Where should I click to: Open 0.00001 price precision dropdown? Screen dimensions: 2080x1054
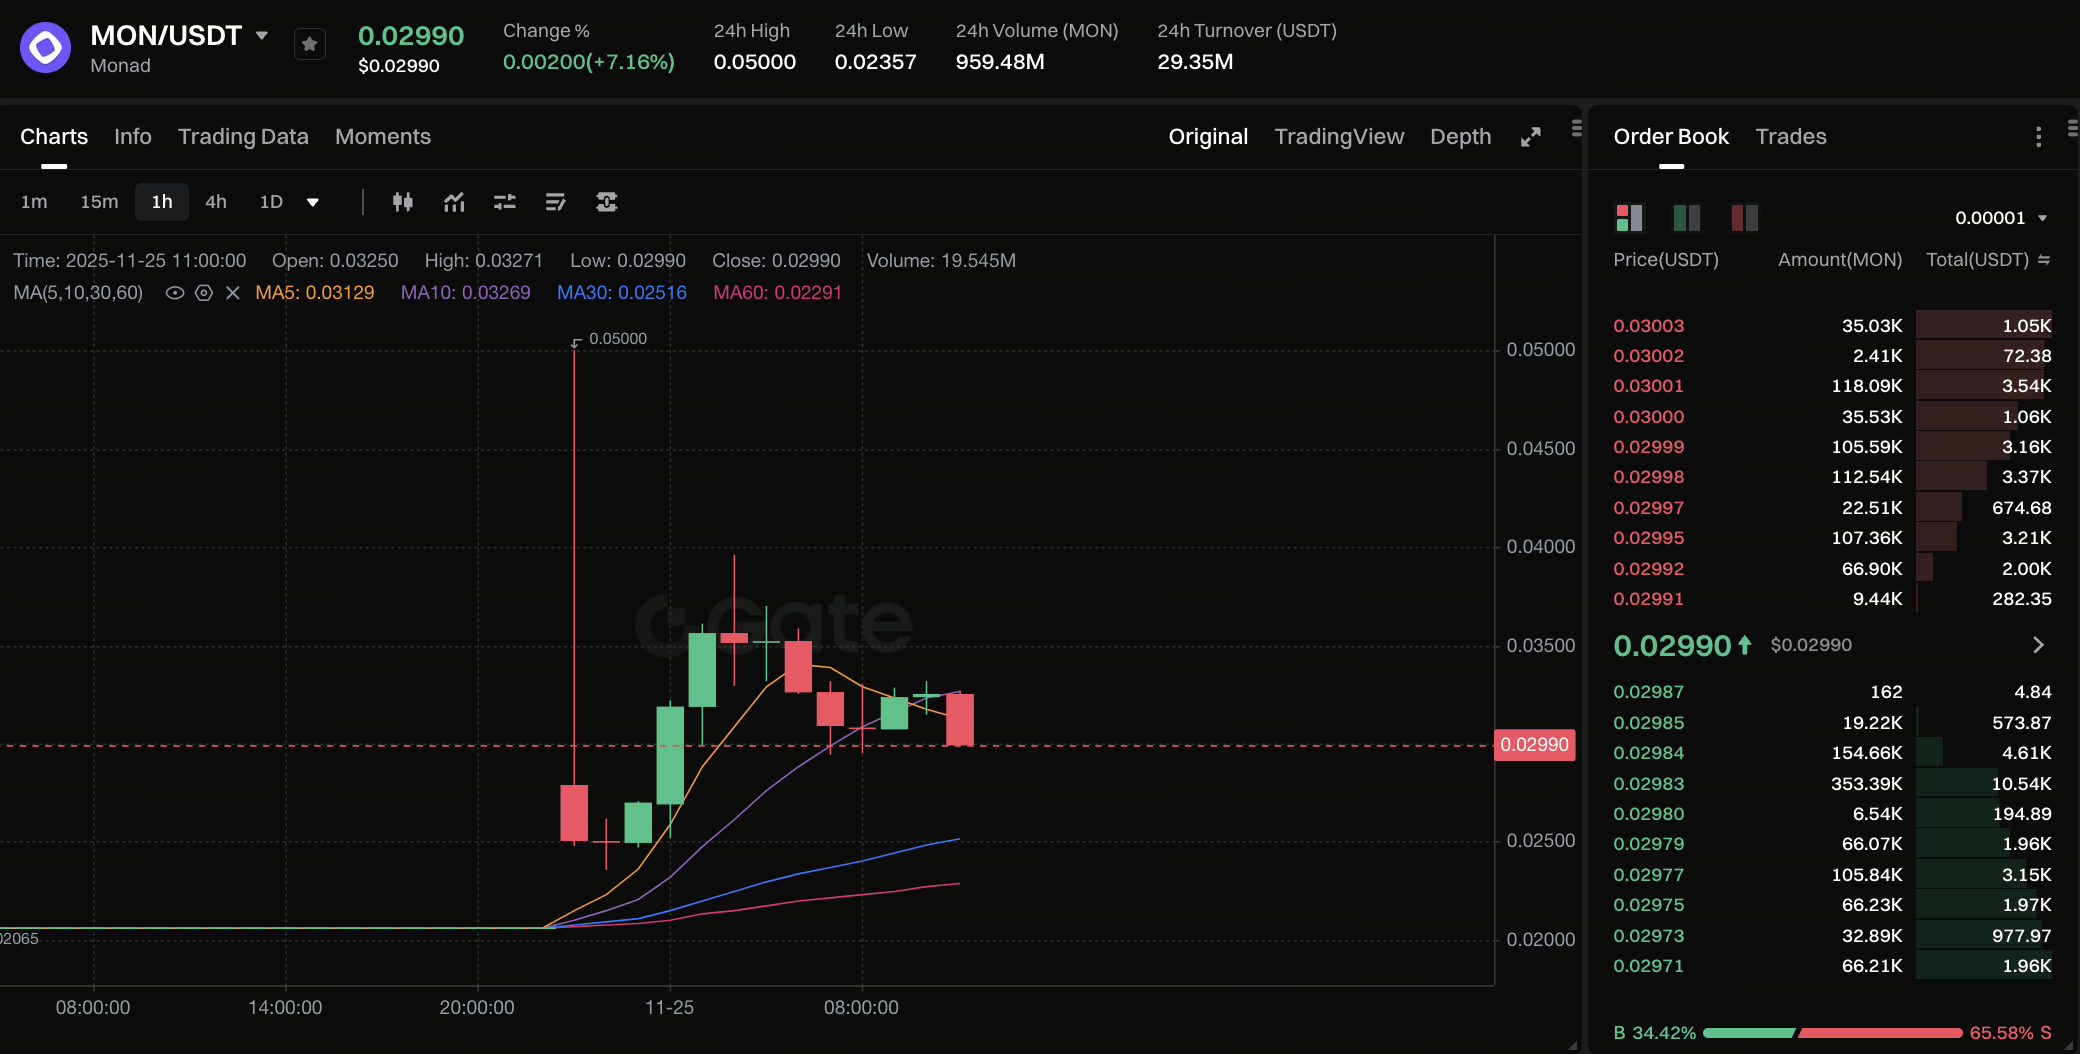[2002, 218]
